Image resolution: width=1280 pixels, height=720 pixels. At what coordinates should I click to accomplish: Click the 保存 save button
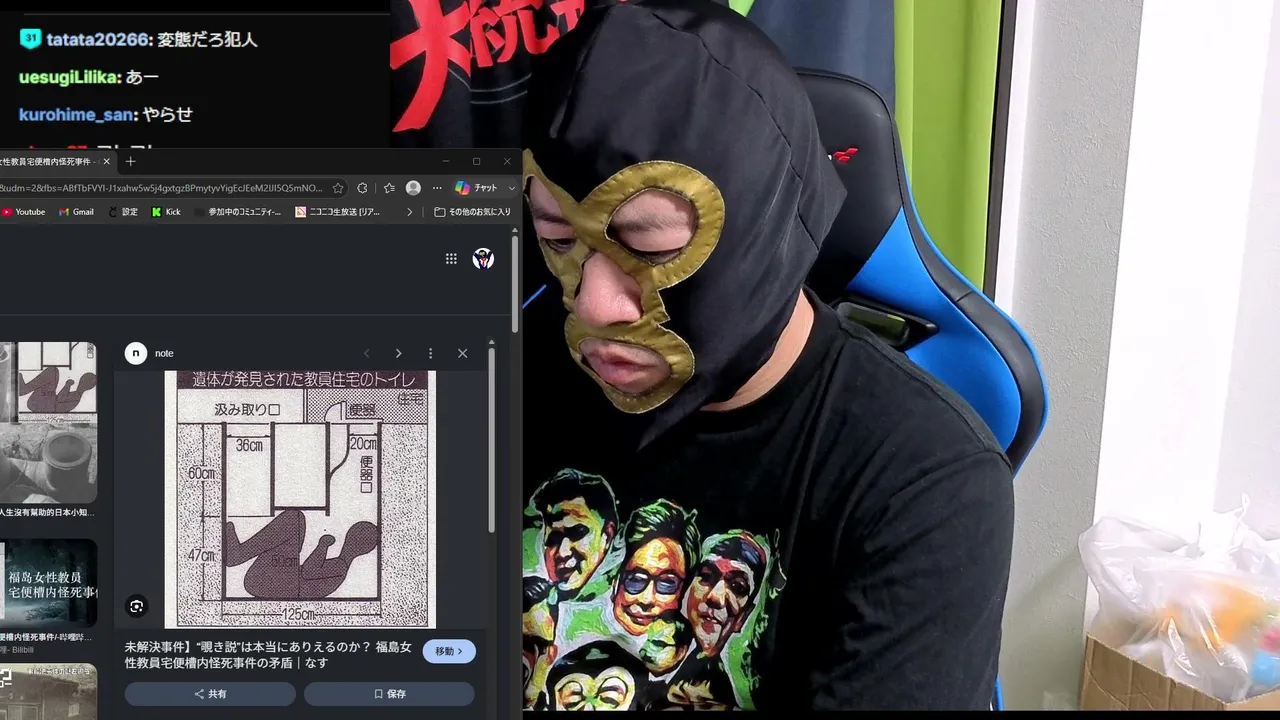click(x=389, y=694)
